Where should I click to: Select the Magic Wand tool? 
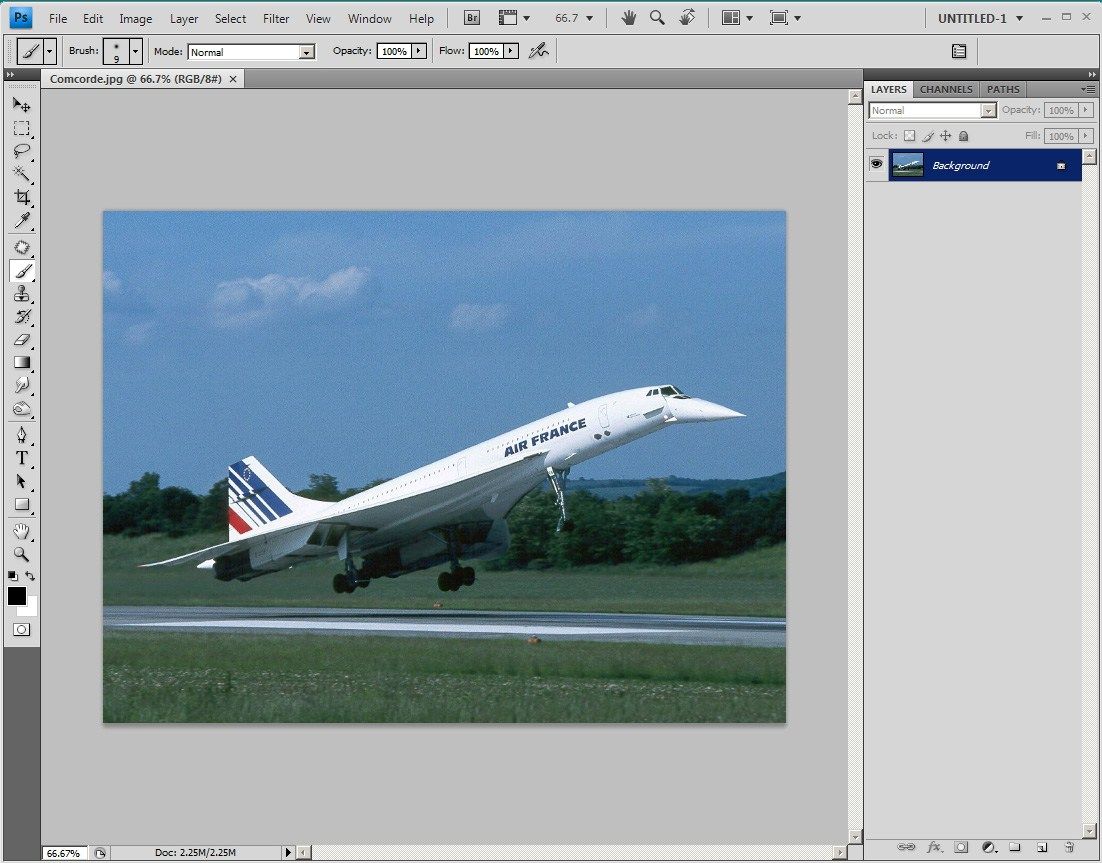click(22, 174)
